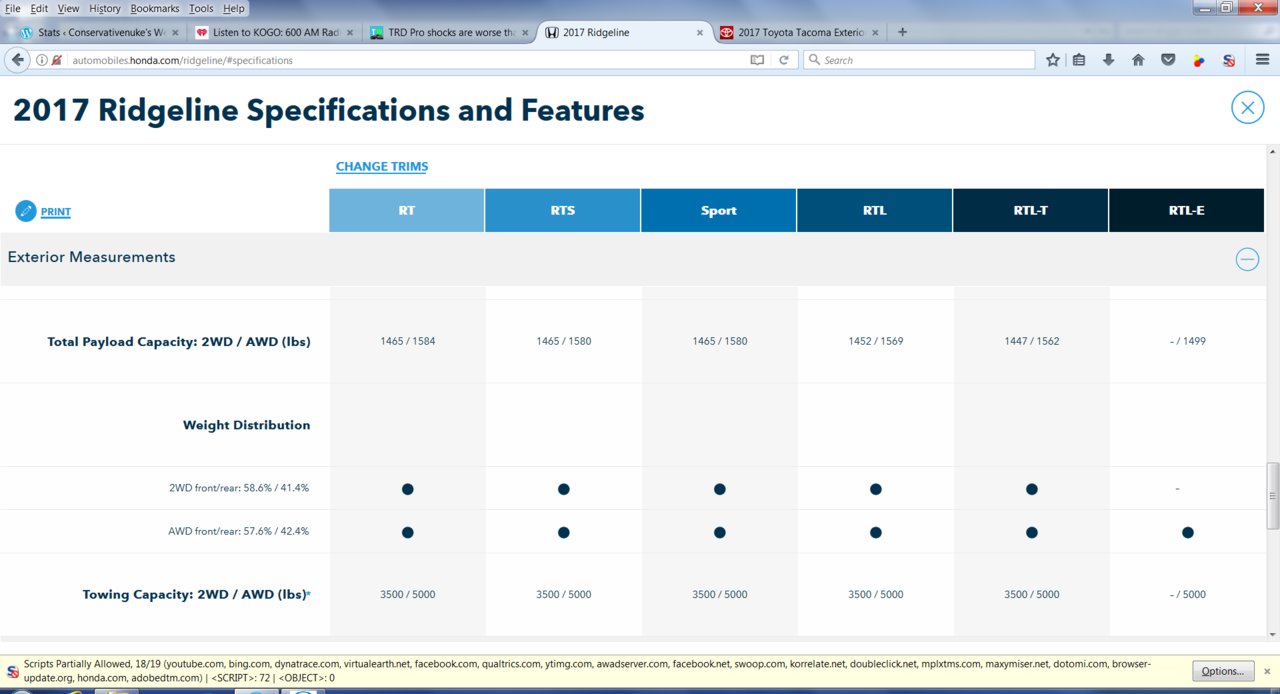Select the RTL-T trim header
Viewport: 1280px width, 694px height.
1031,210
